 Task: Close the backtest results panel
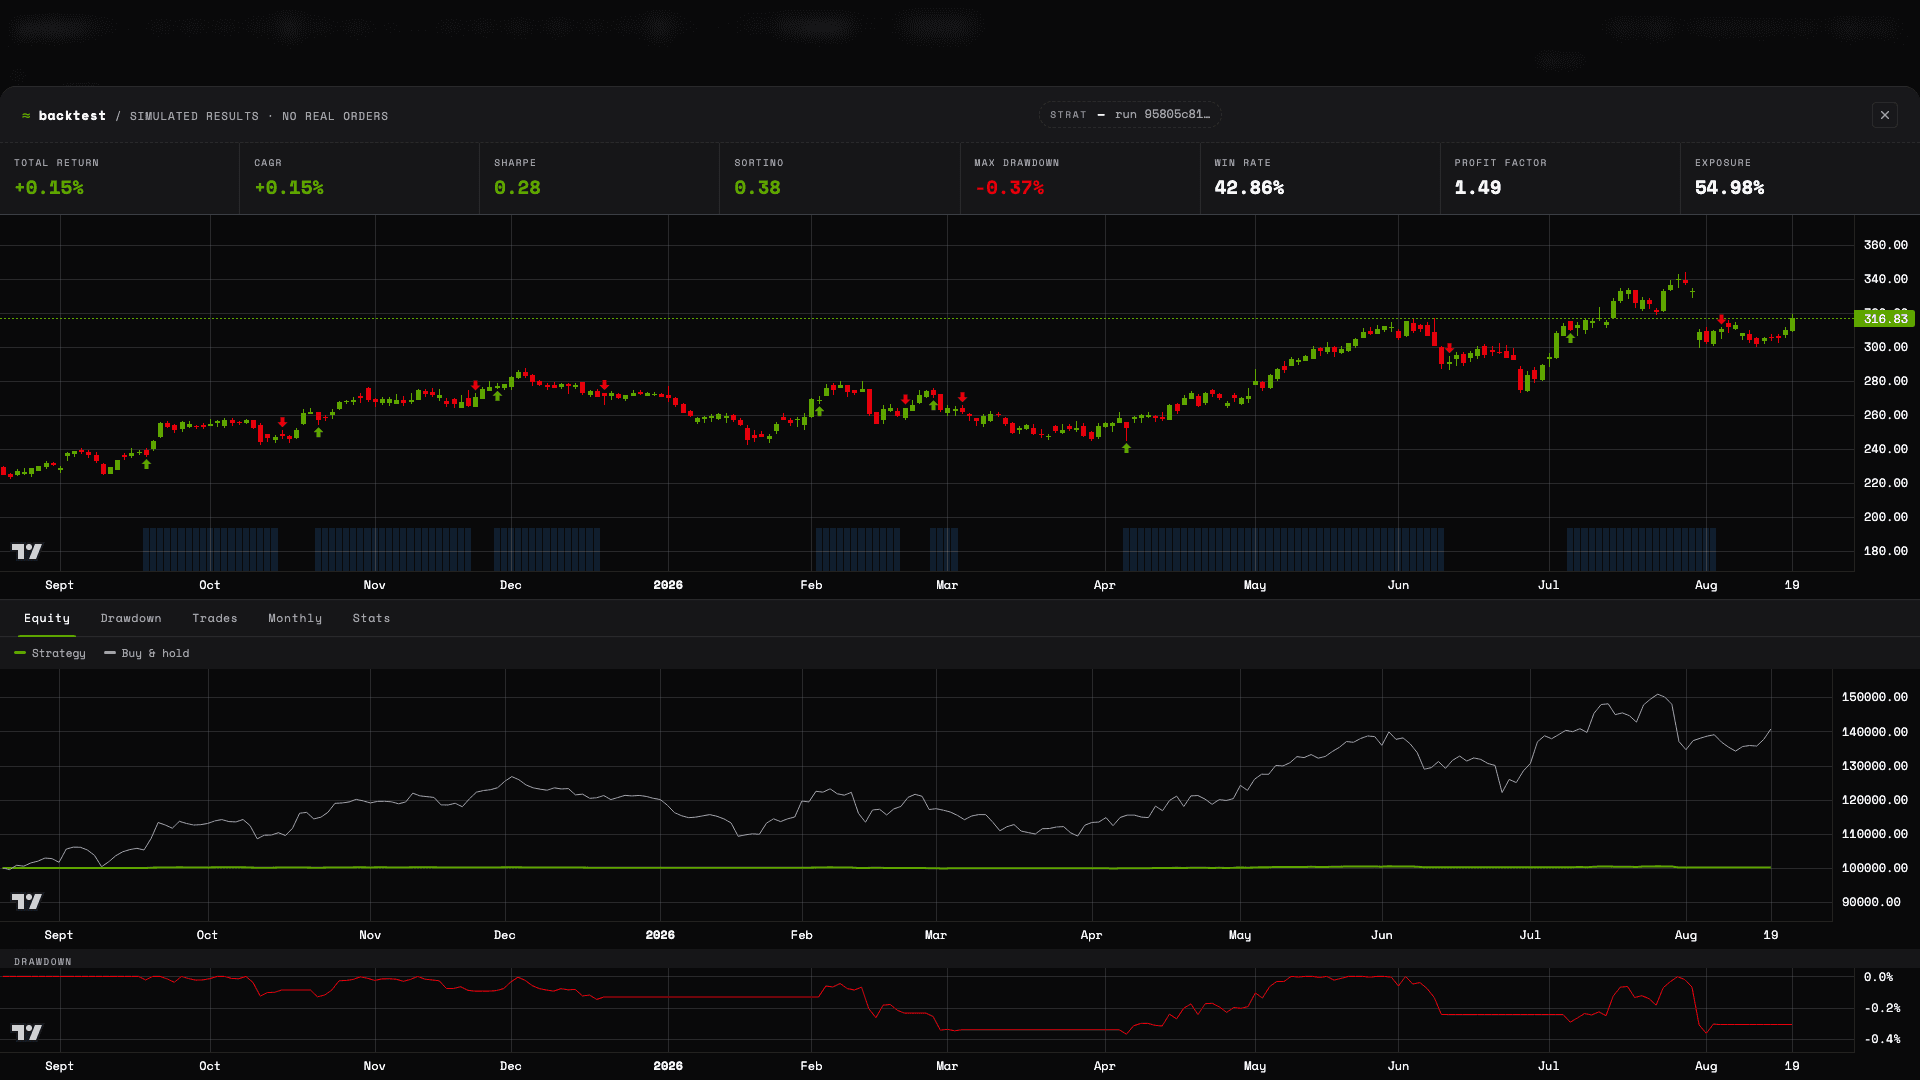tap(1885, 115)
